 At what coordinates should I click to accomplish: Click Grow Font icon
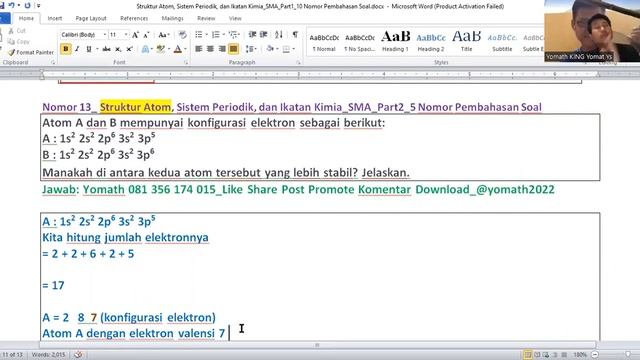point(135,35)
